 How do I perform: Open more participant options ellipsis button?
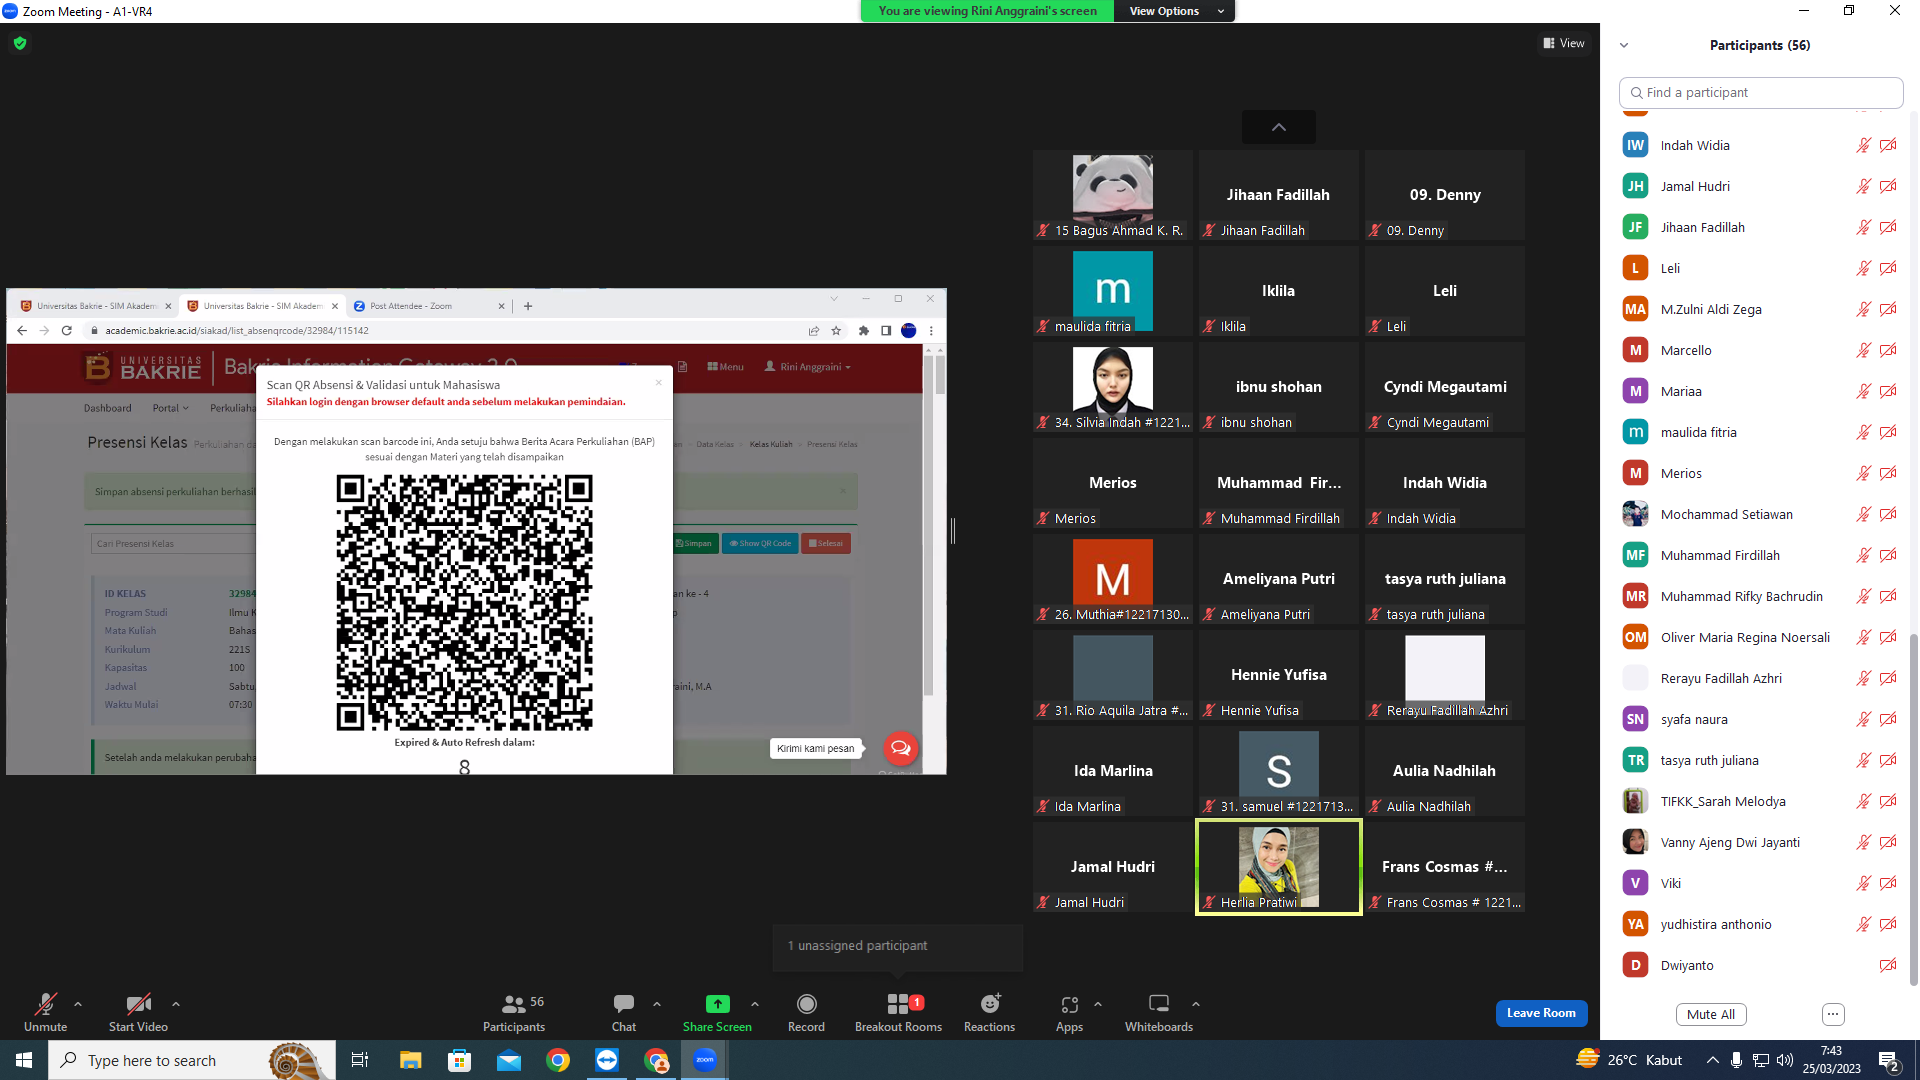click(1833, 1014)
